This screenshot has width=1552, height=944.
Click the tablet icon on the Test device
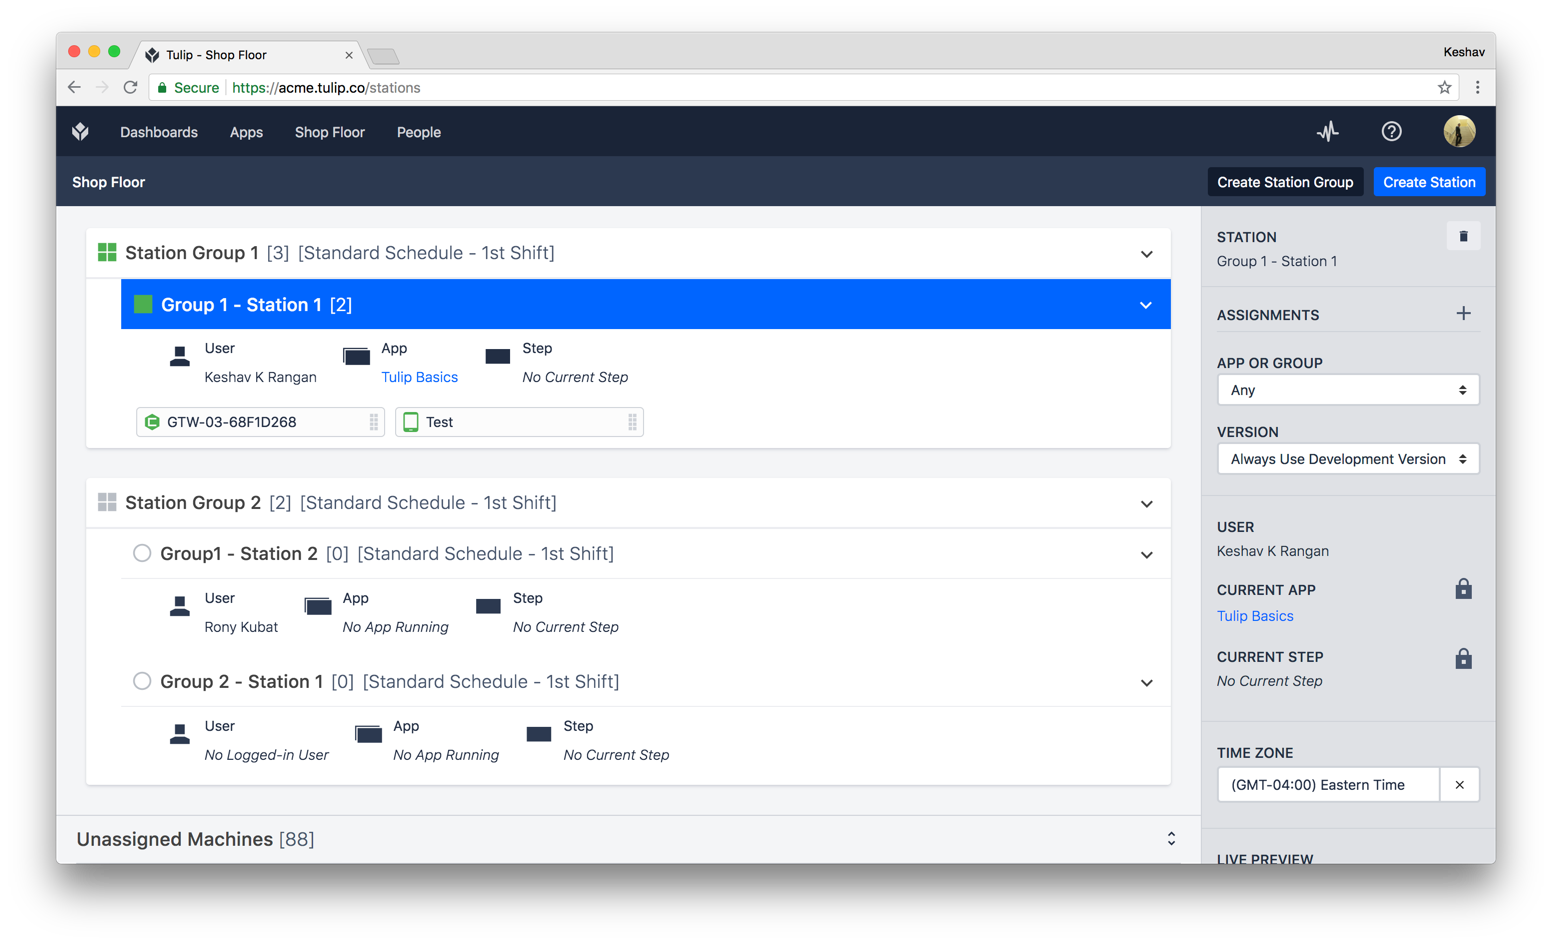pyautogui.click(x=411, y=422)
